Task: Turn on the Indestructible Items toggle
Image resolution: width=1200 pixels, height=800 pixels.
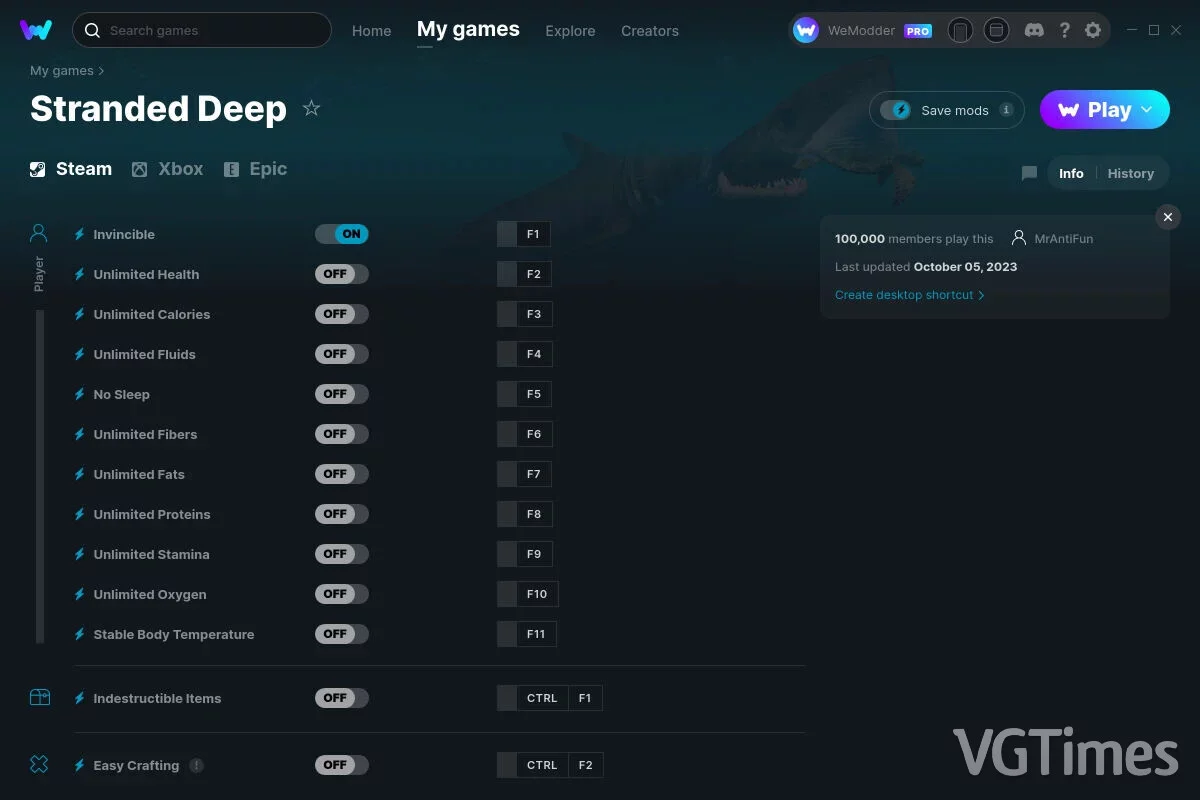Action: pos(342,698)
